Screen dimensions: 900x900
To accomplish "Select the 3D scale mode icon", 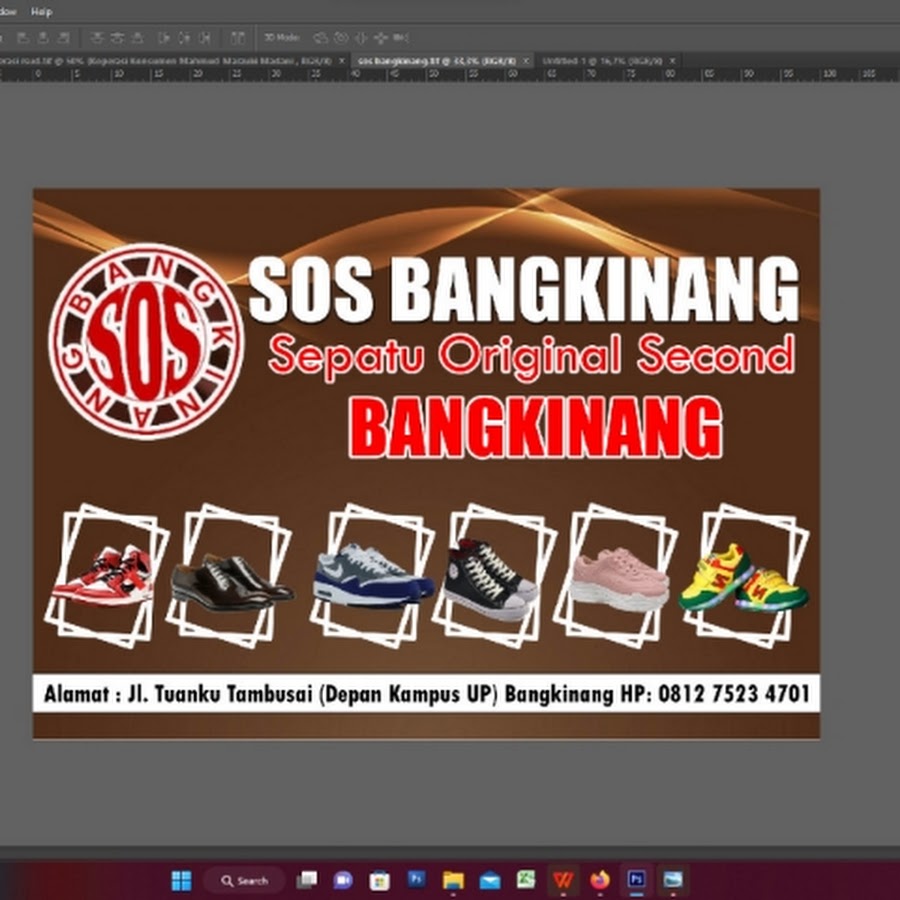I will (x=401, y=38).
